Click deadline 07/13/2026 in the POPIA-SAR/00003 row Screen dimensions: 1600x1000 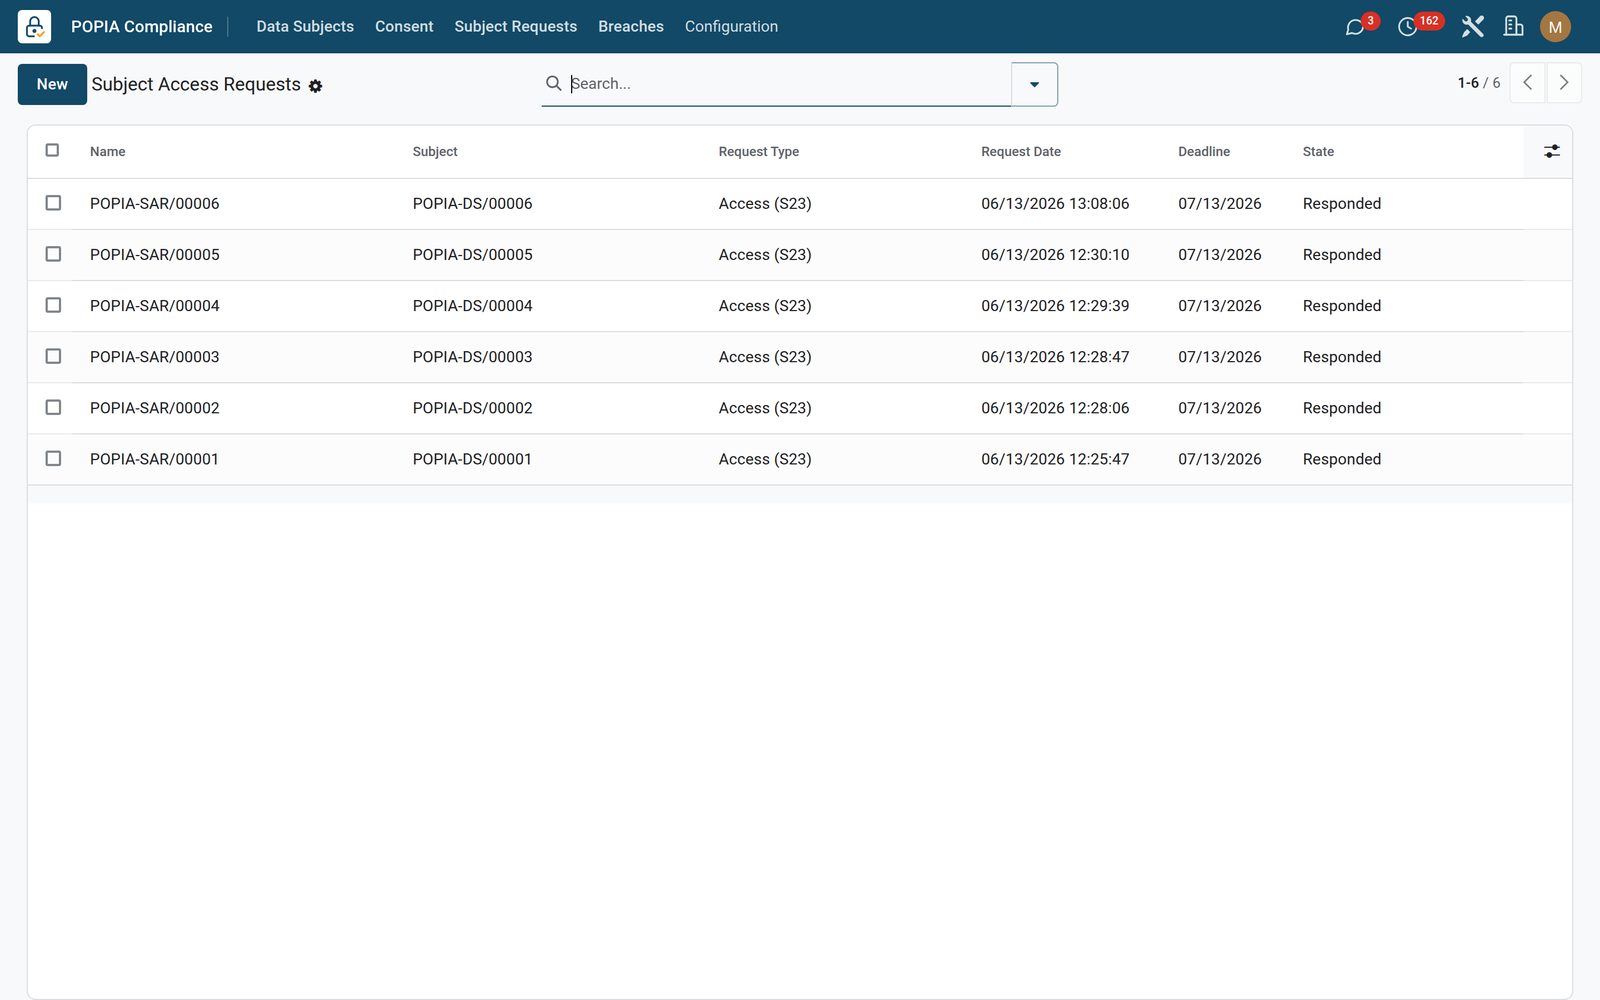(1220, 357)
